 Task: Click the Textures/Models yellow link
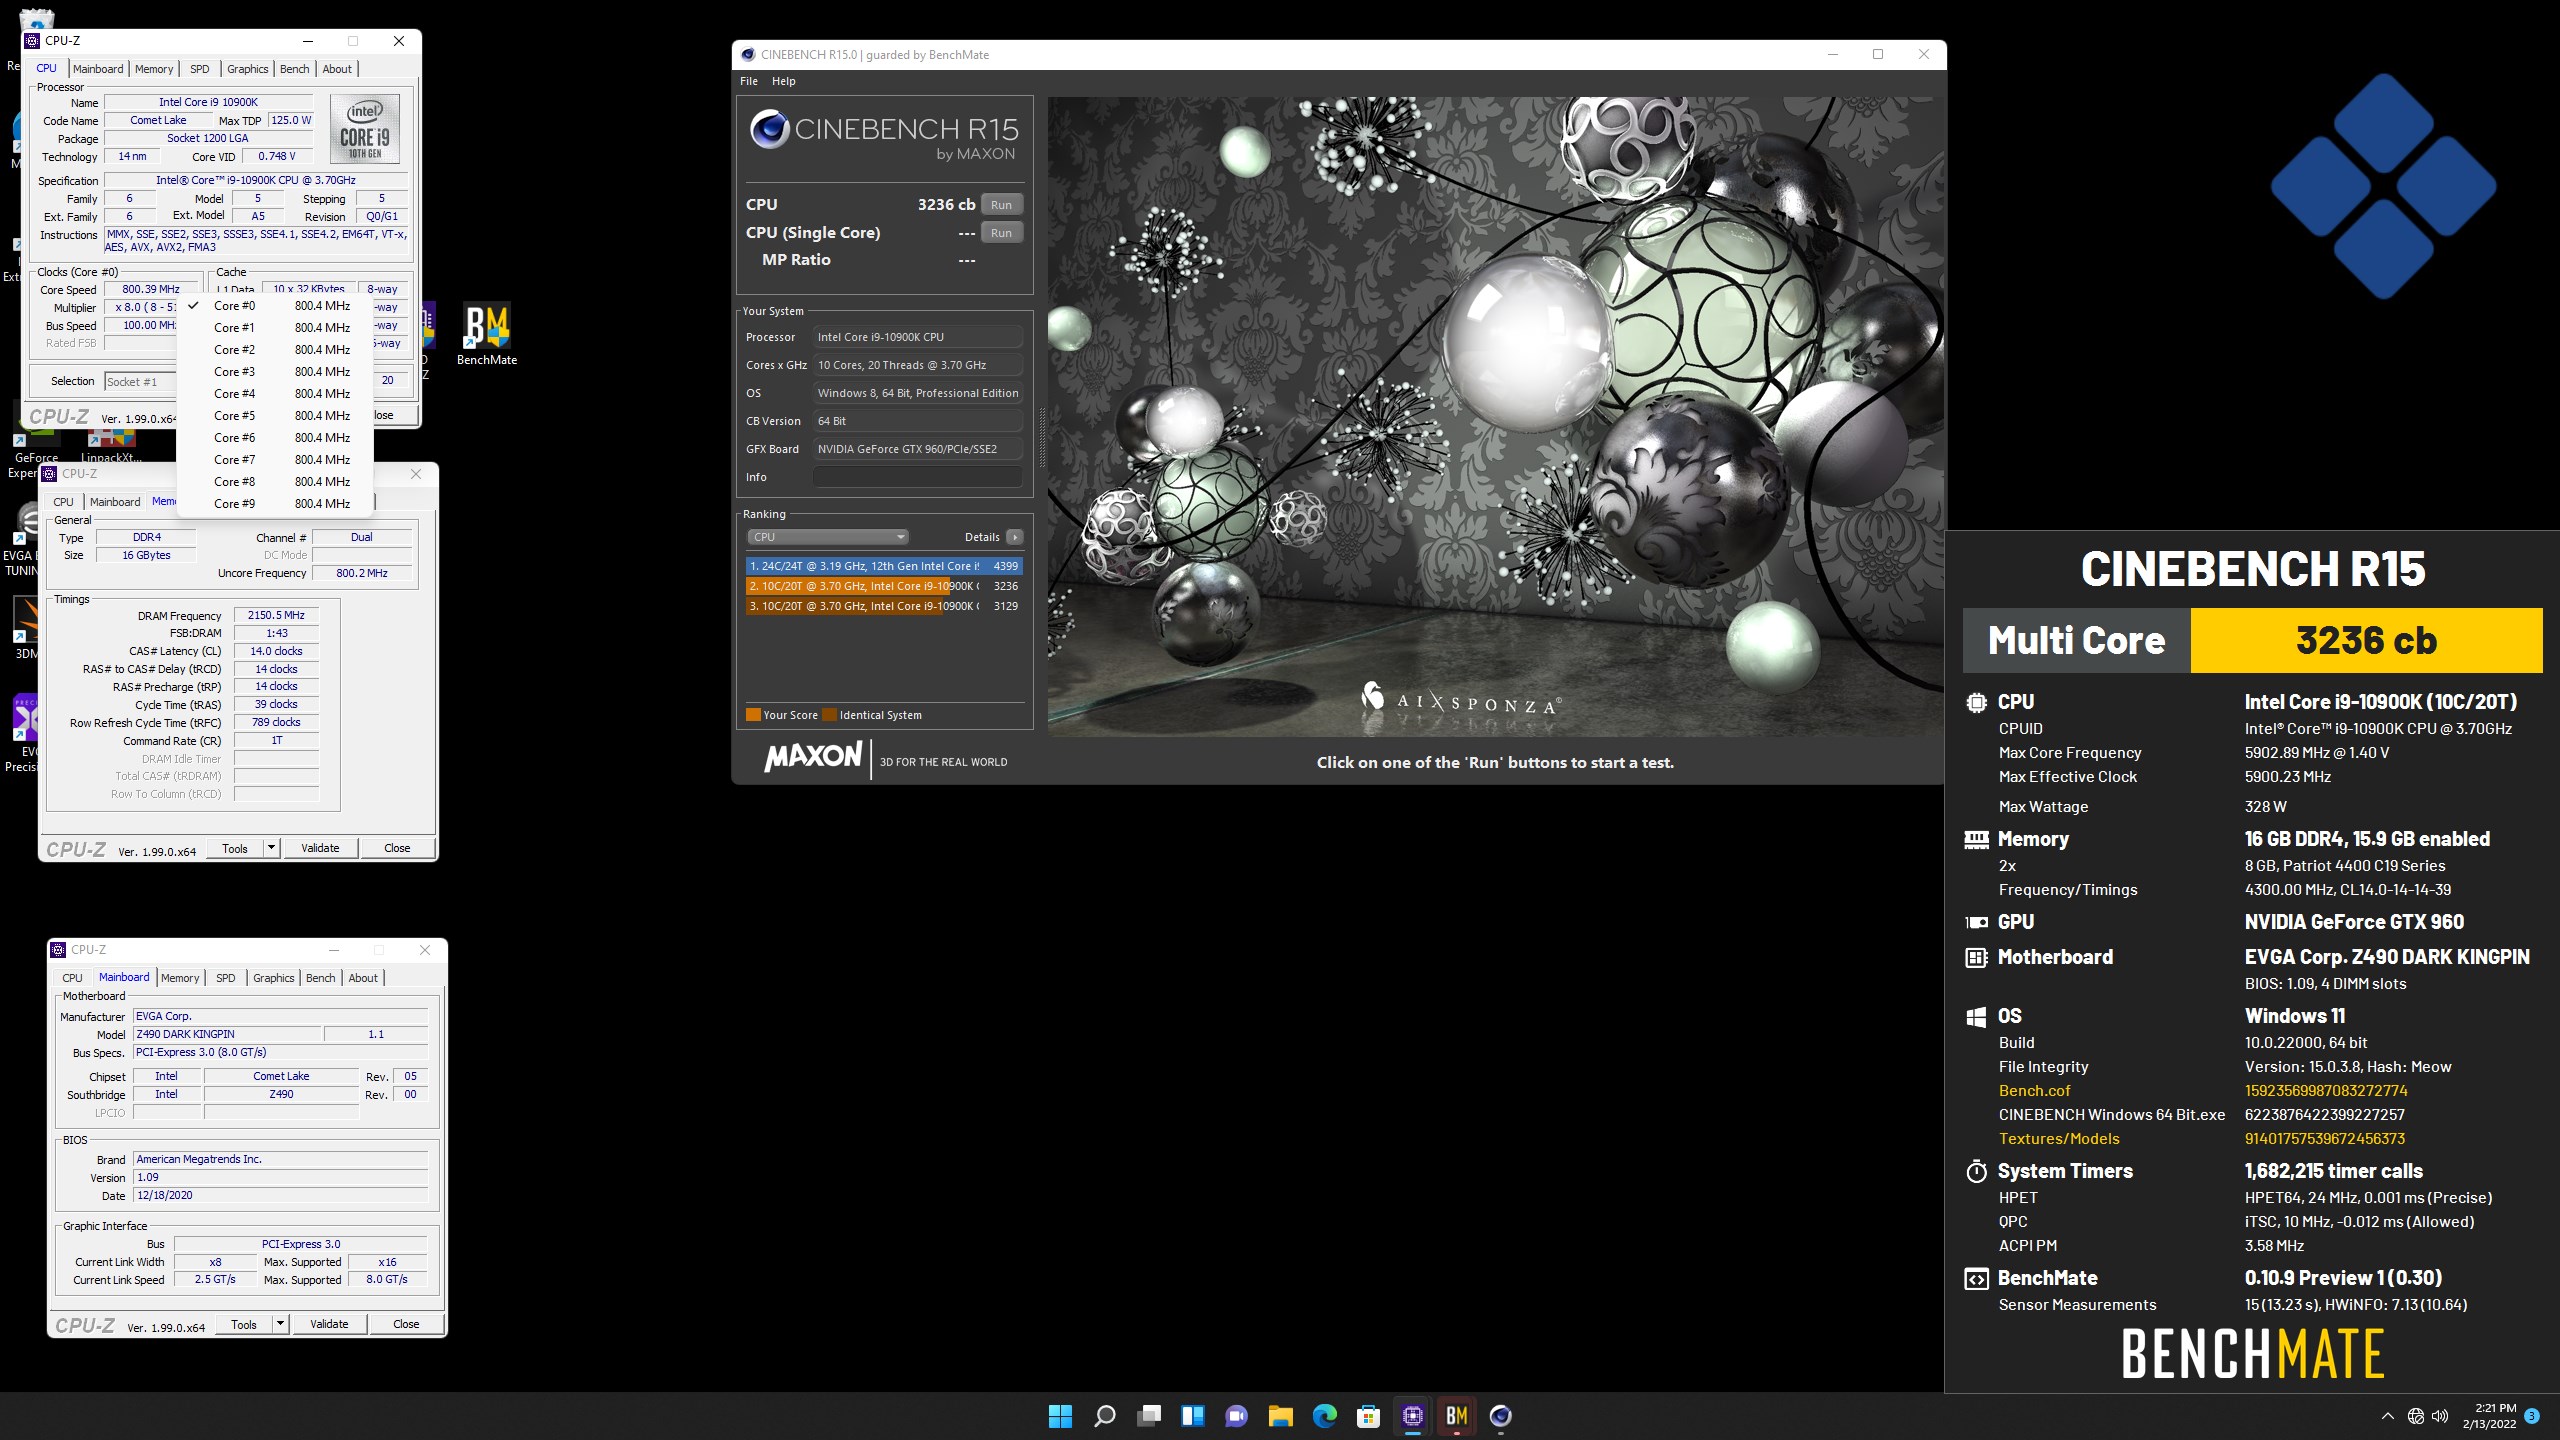(x=2059, y=1139)
